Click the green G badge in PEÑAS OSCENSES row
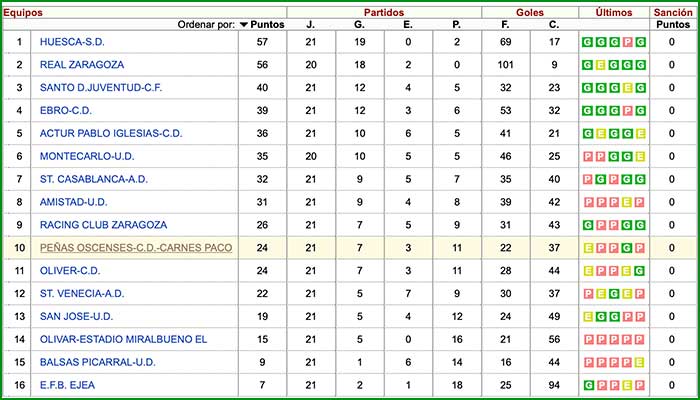700x400 pixels. pos(627,248)
